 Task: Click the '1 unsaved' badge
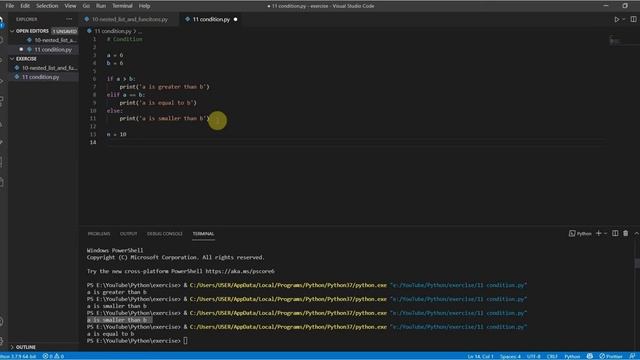(64, 31)
